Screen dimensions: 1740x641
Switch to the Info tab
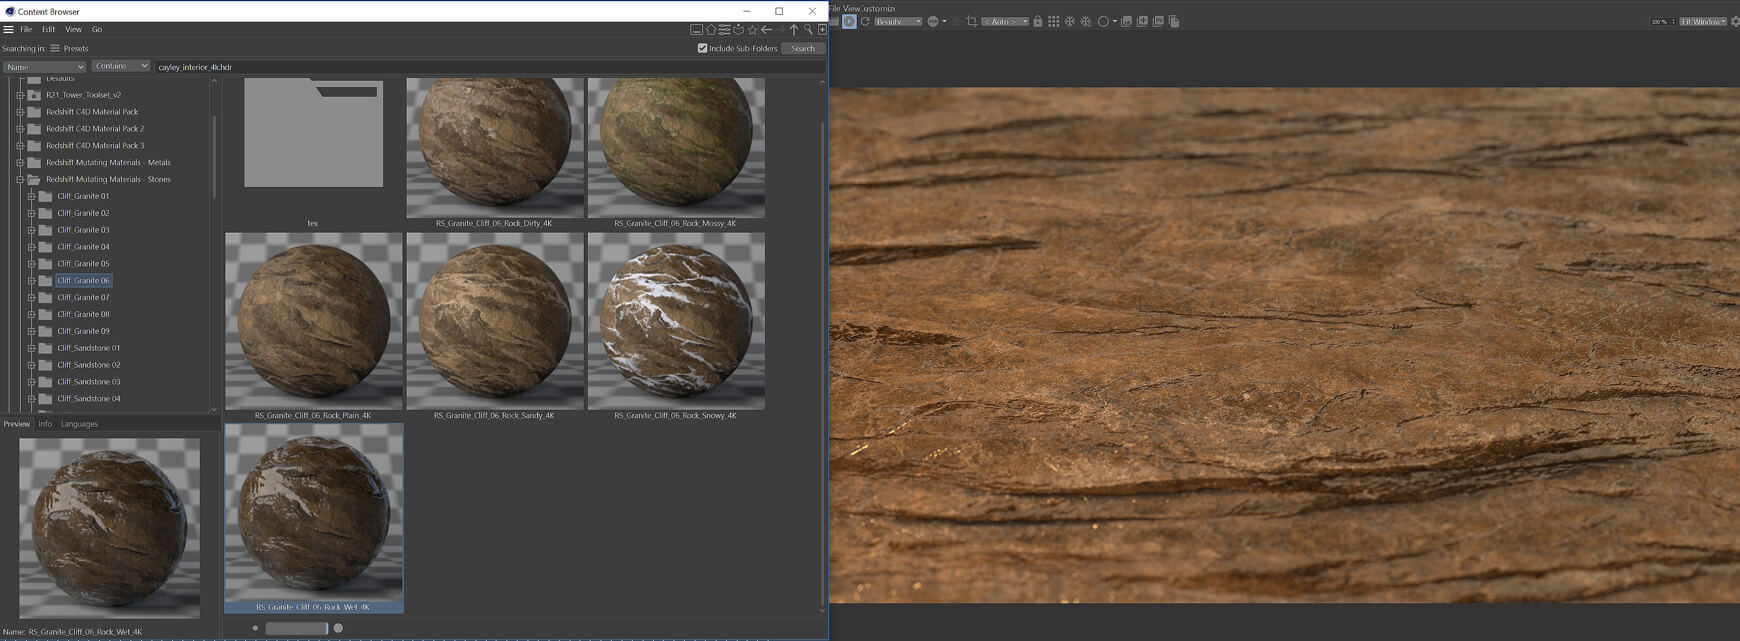point(45,424)
